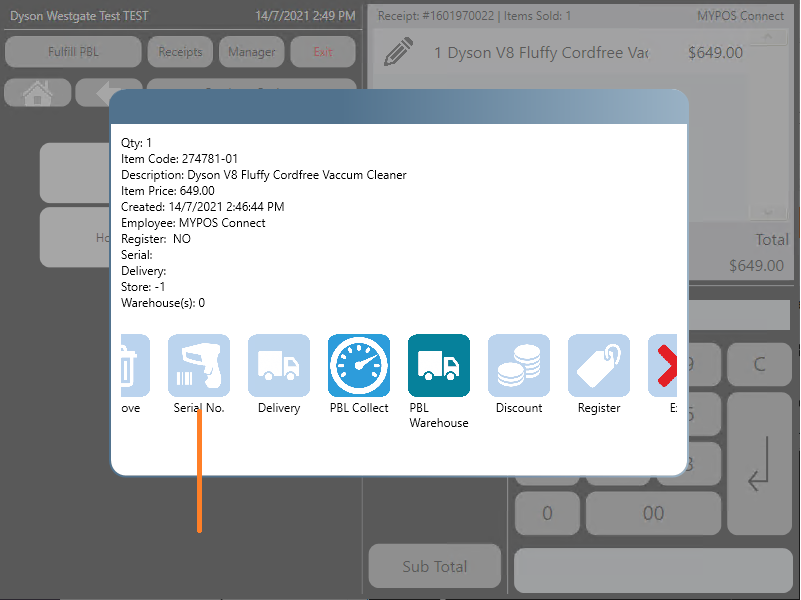Click the red arrow to show more options
This screenshot has height=600, width=801.
pos(663,365)
